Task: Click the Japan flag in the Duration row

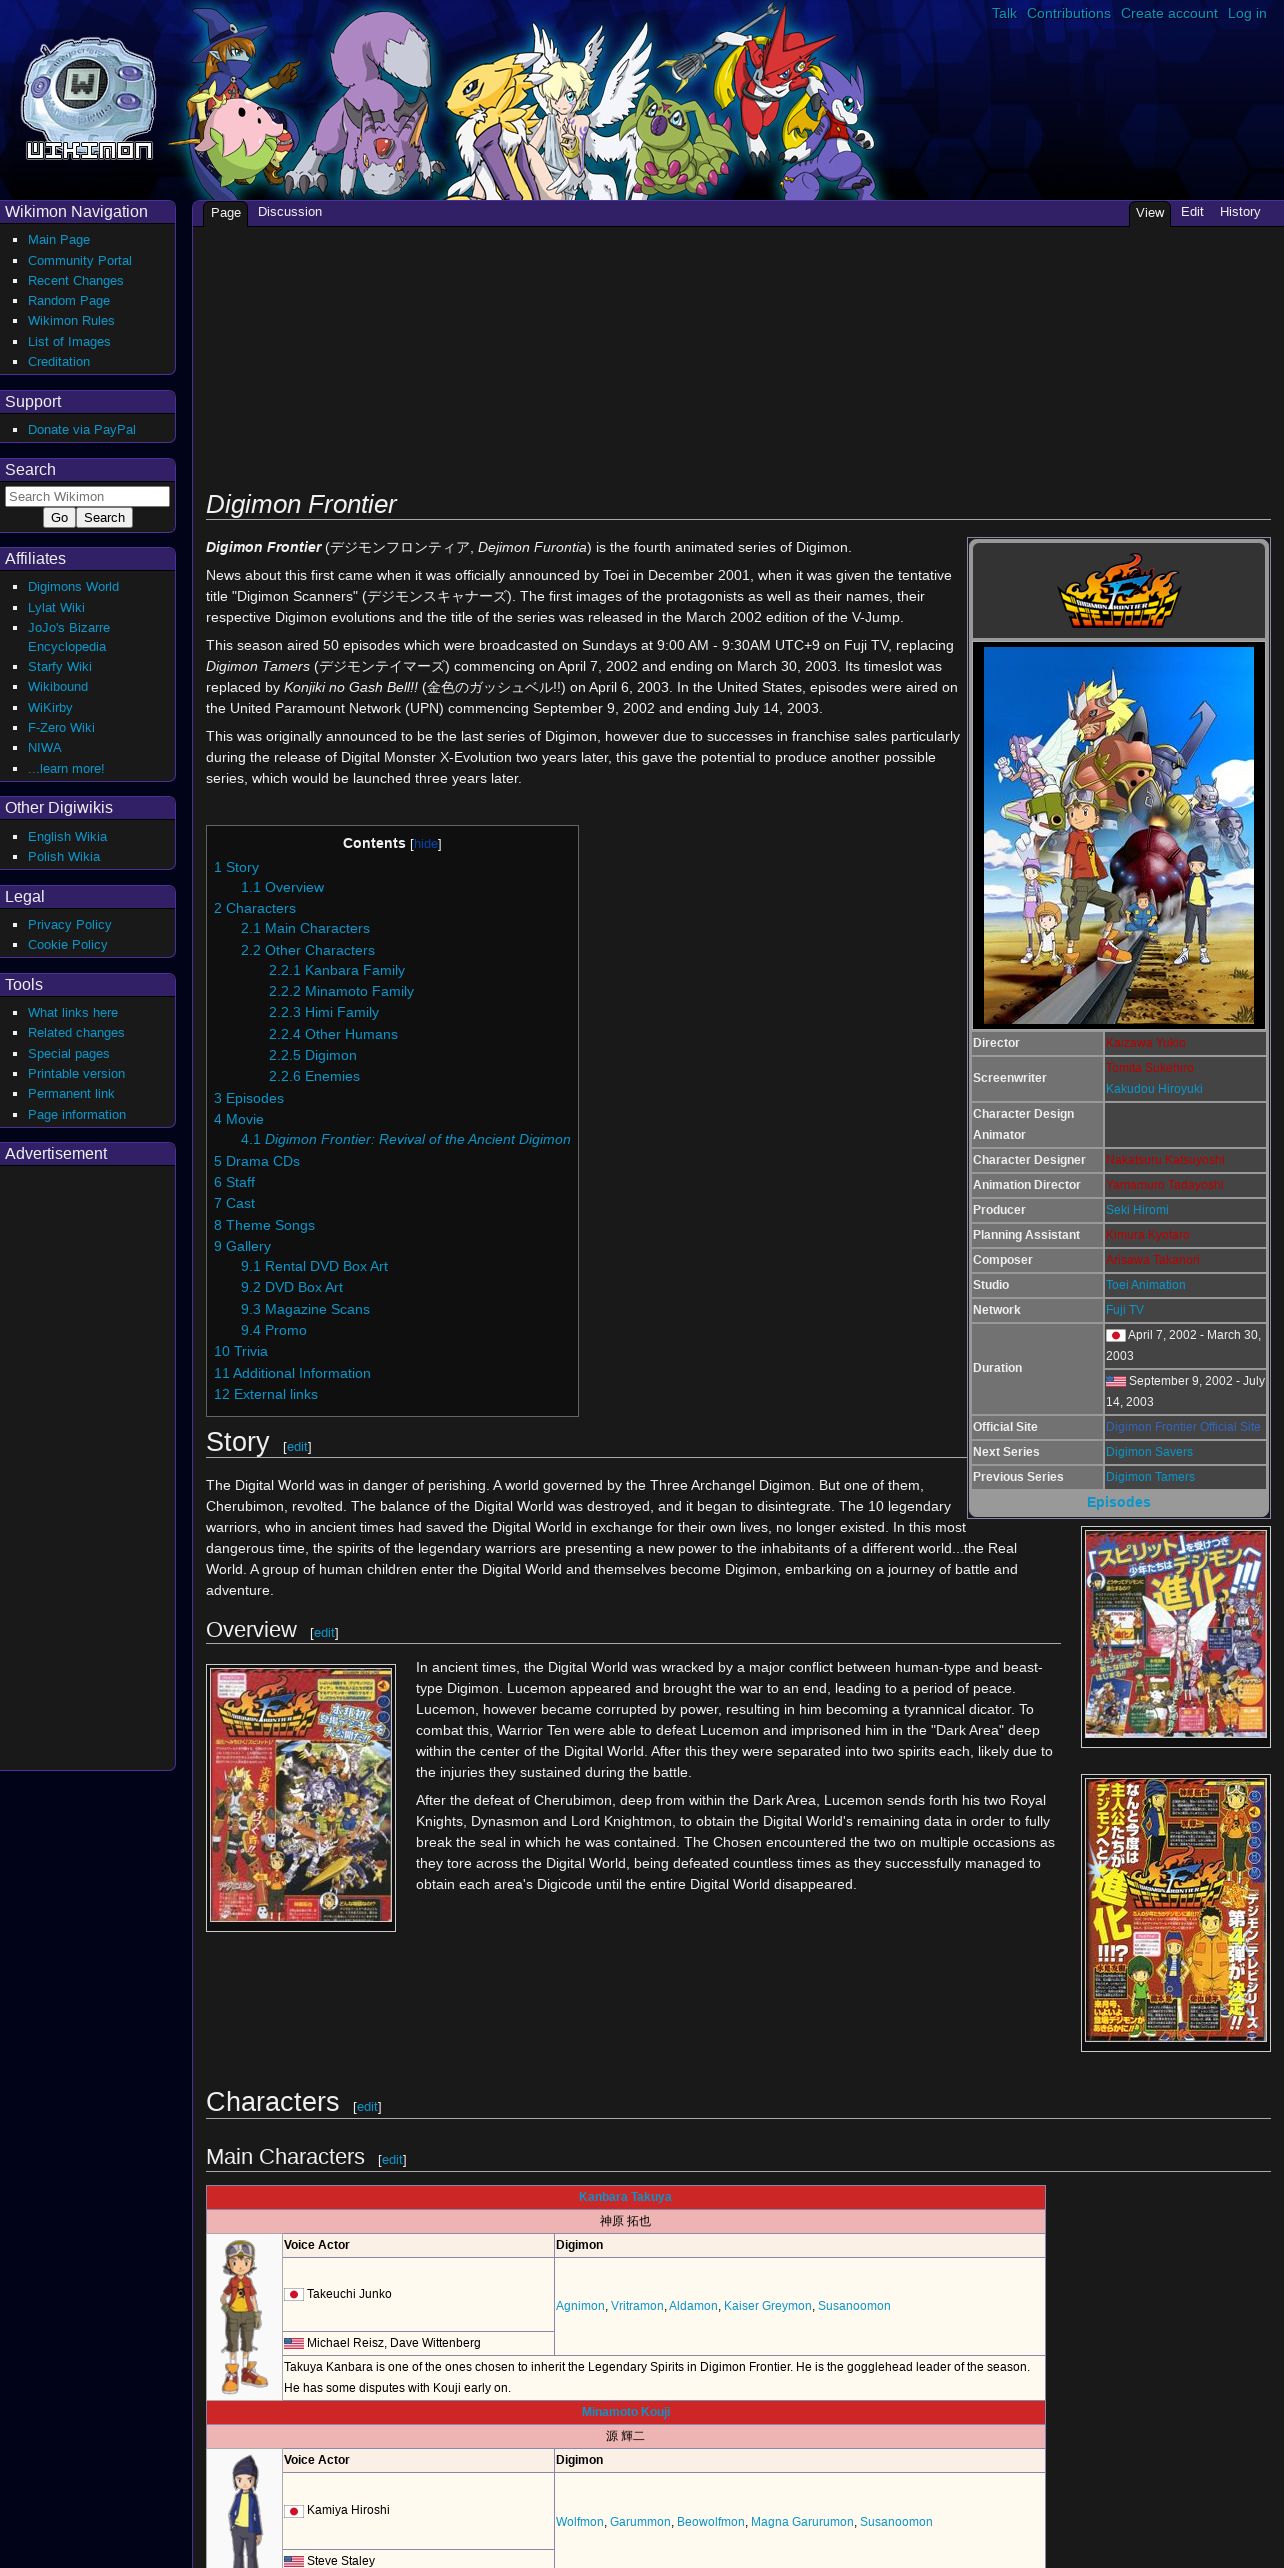Action: coord(1116,1335)
